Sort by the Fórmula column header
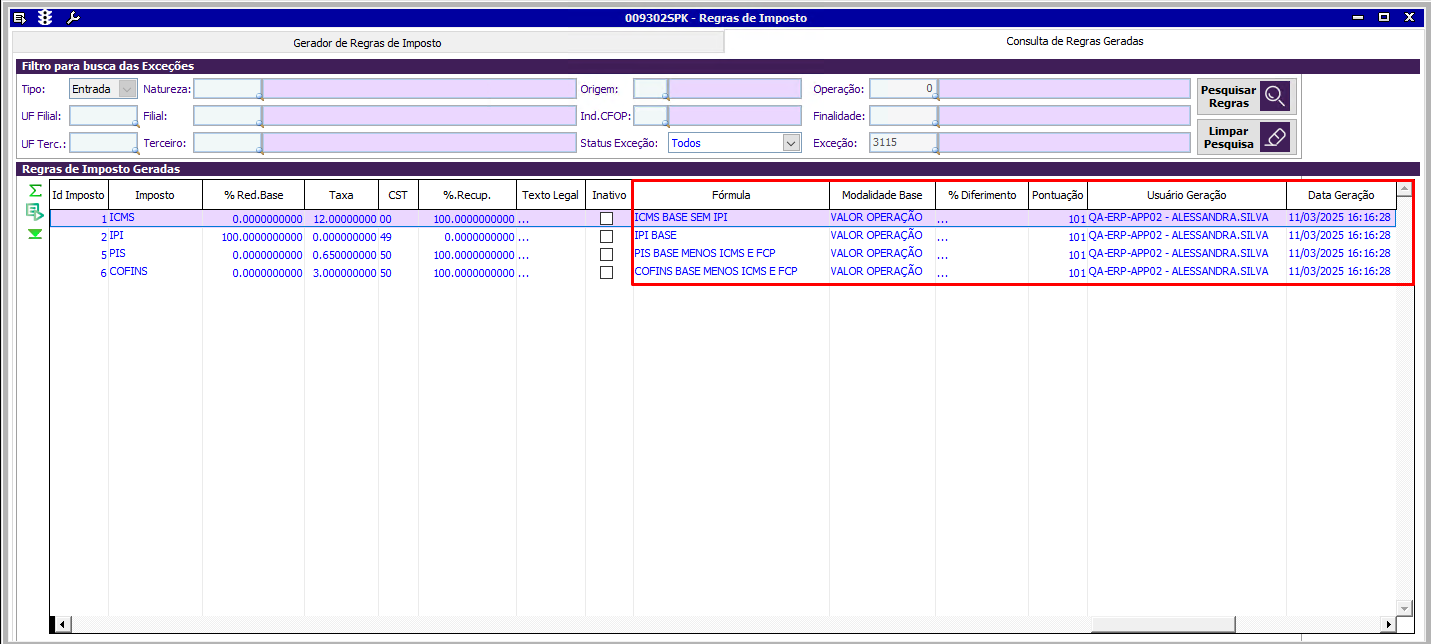1431x644 pixels. click(731, 195)
